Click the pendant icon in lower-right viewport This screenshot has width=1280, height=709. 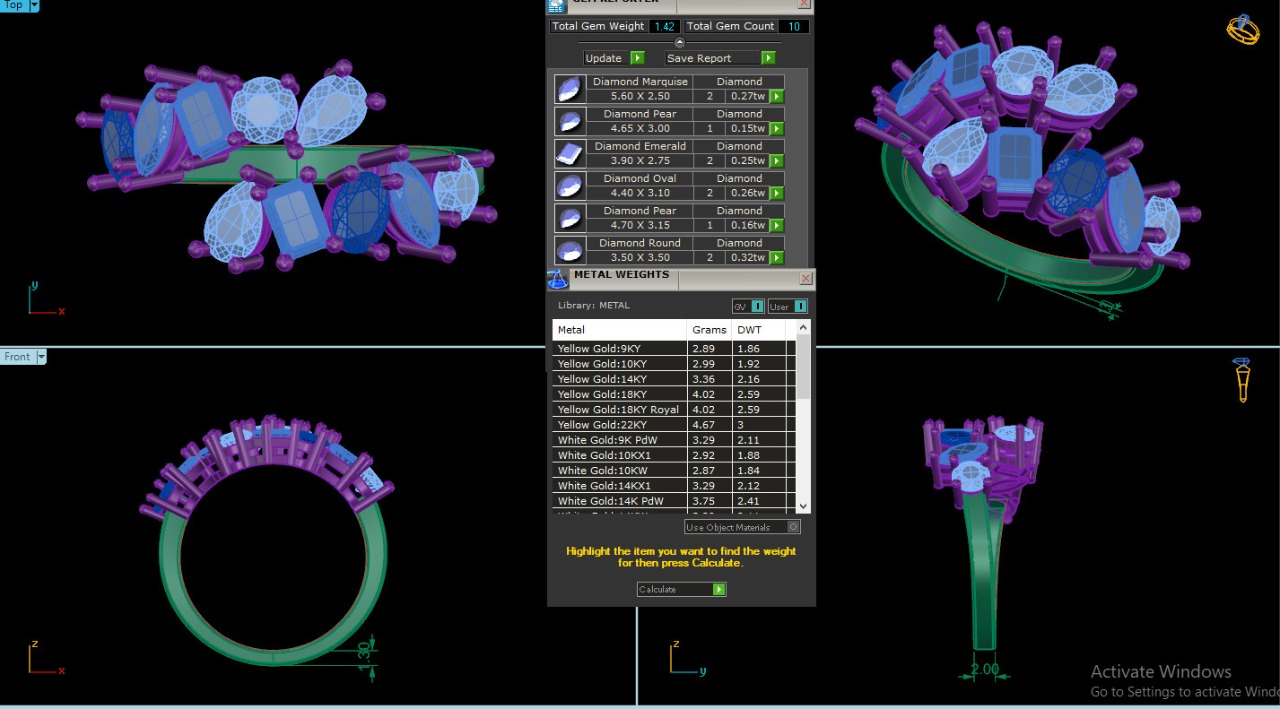pyautogui.click(x=1242, y=380)
